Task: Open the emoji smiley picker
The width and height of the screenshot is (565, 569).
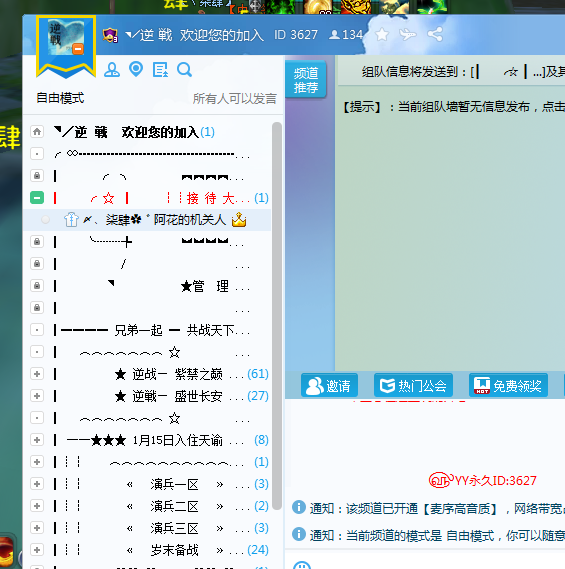Action: [x=302, y=565]
